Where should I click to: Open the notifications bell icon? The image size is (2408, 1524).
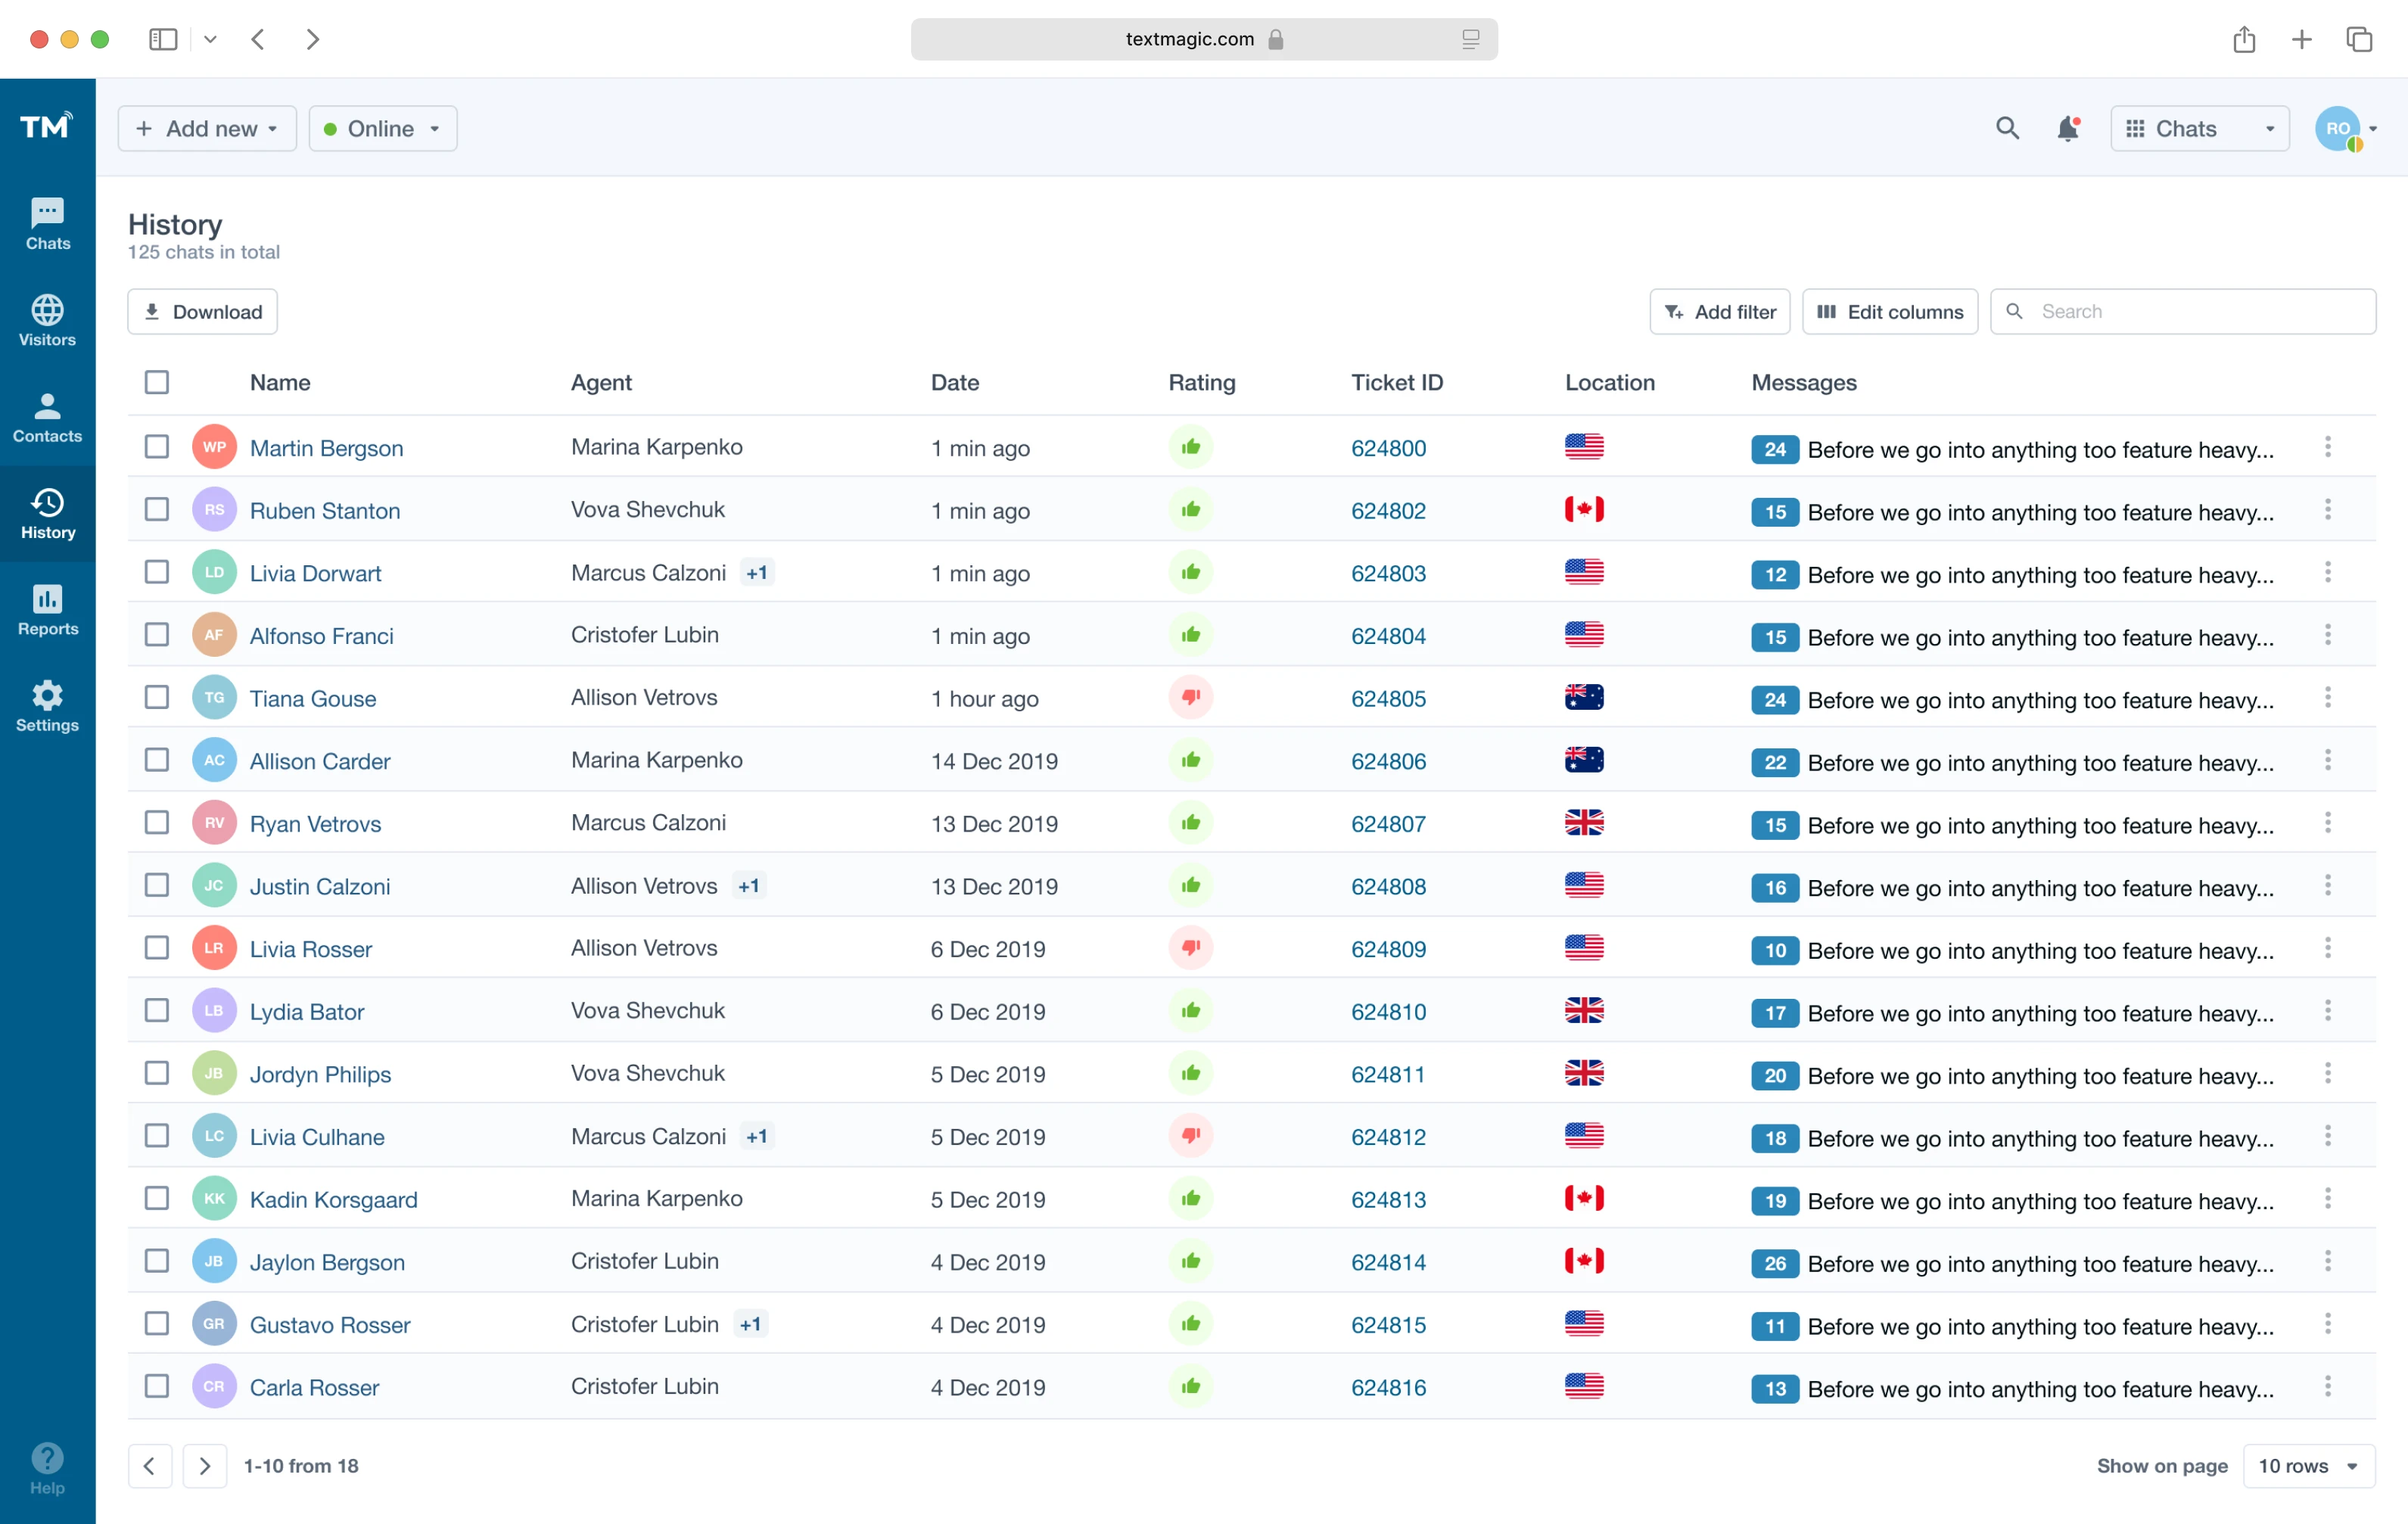[2068, 129]
